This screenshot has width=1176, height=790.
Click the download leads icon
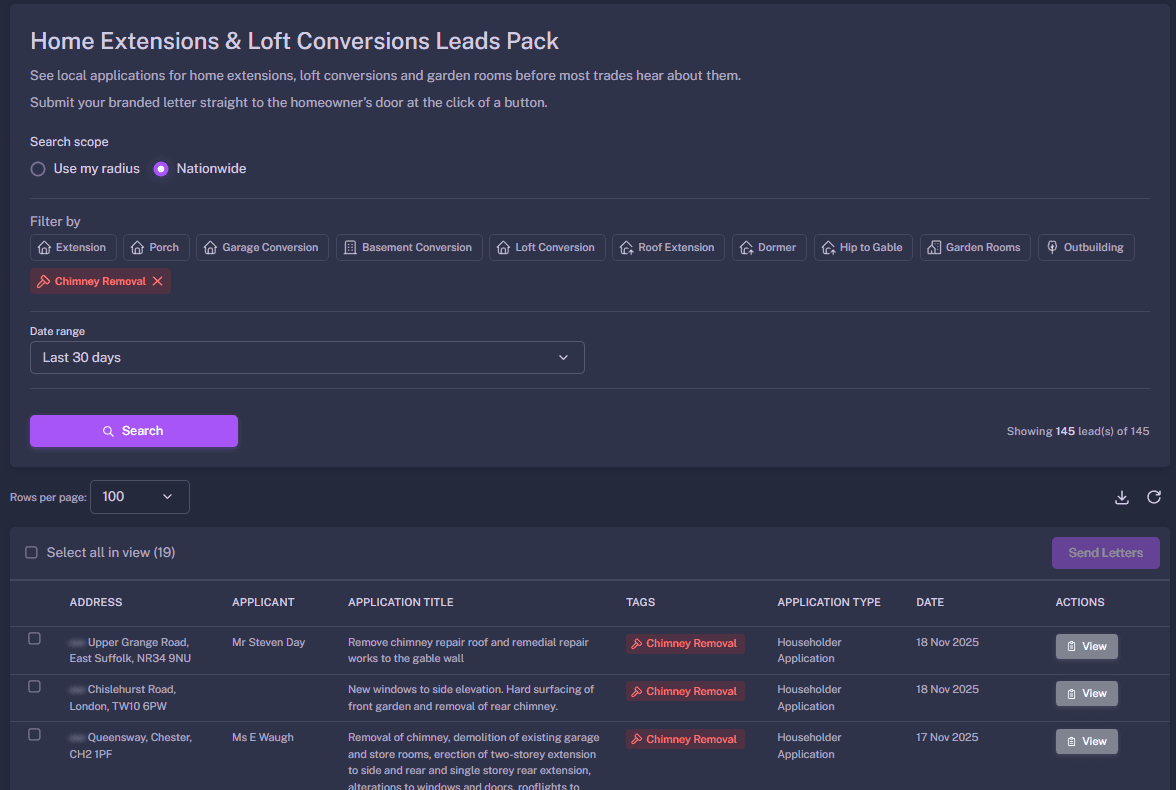click(1122, 497)
